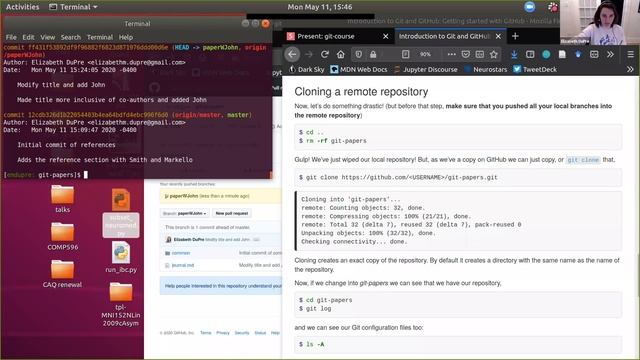Open Terminal app menu in top bar
Image resolution: width=640 pixels, height=360 pixels.
point(73,7)
